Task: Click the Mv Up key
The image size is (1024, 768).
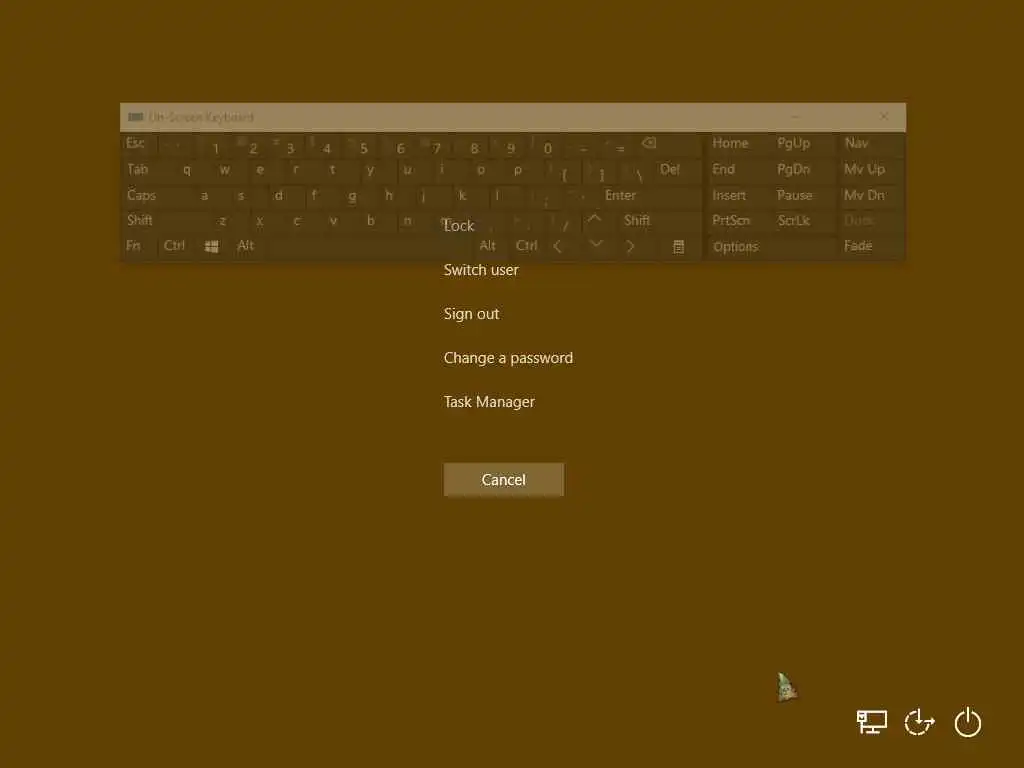Action: pos(864,169)
